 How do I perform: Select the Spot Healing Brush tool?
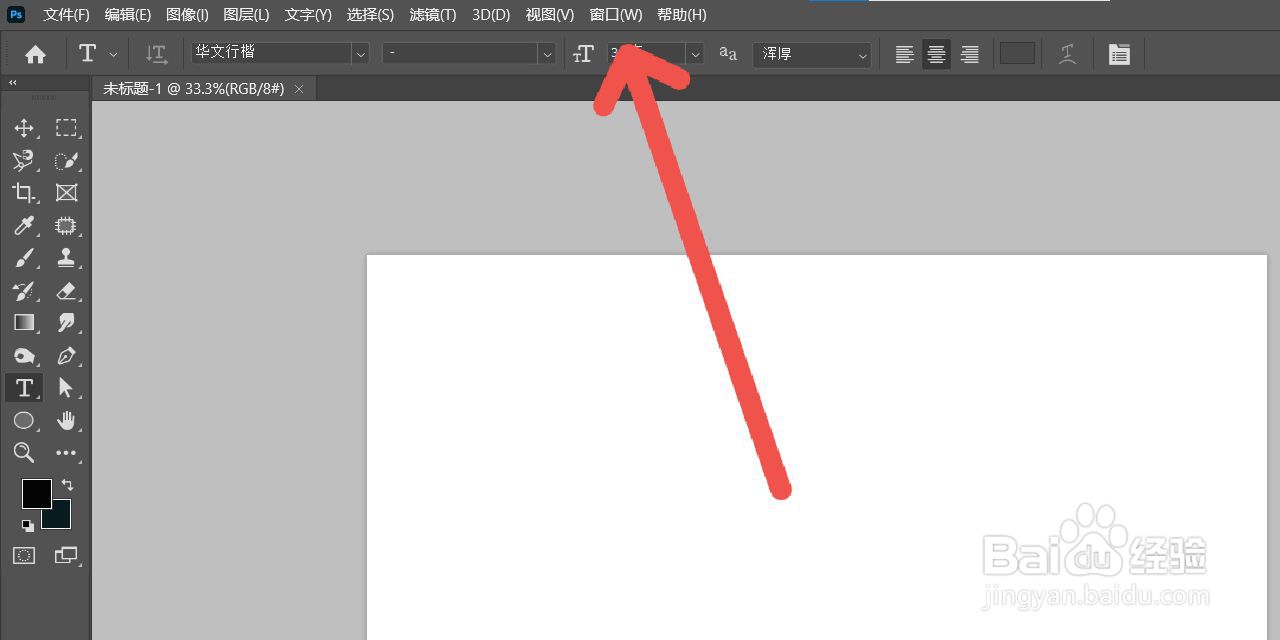66,226
